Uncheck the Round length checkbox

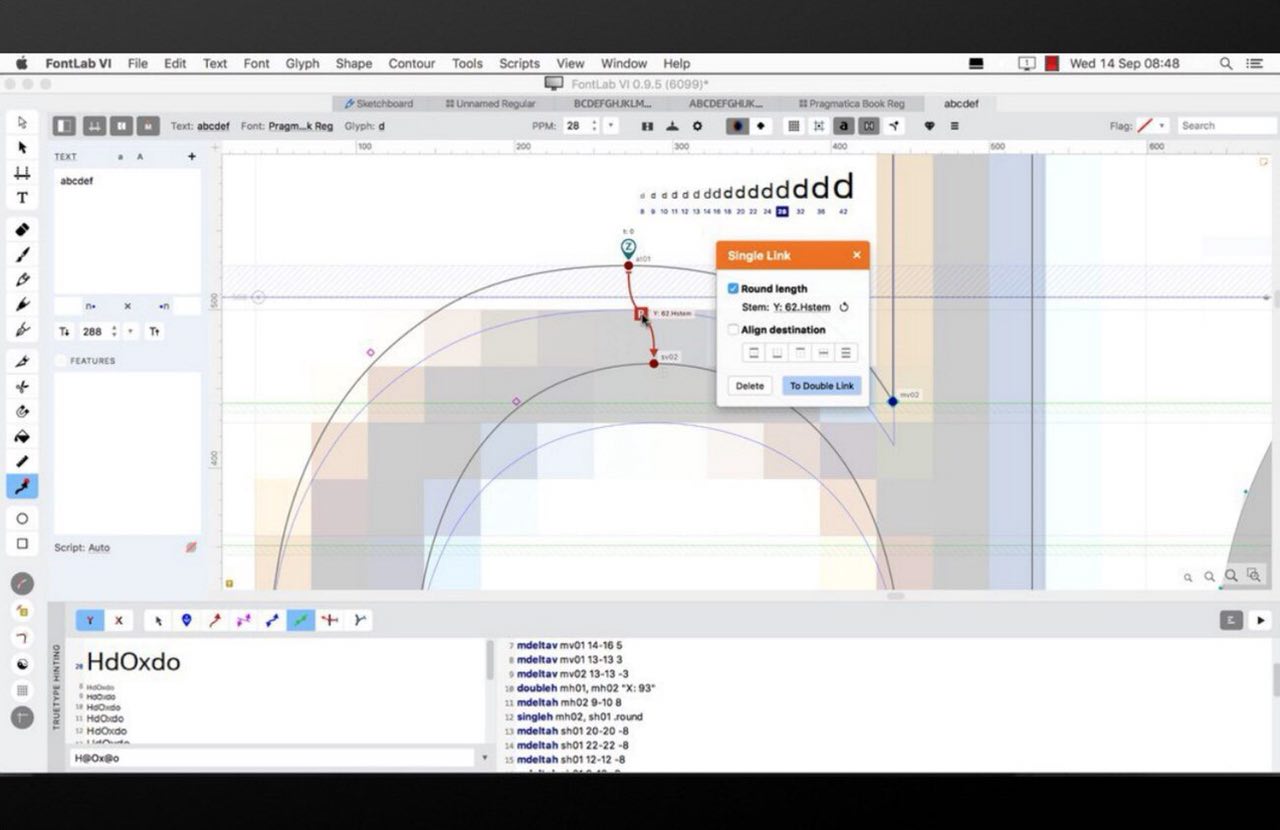pos(733,289)
